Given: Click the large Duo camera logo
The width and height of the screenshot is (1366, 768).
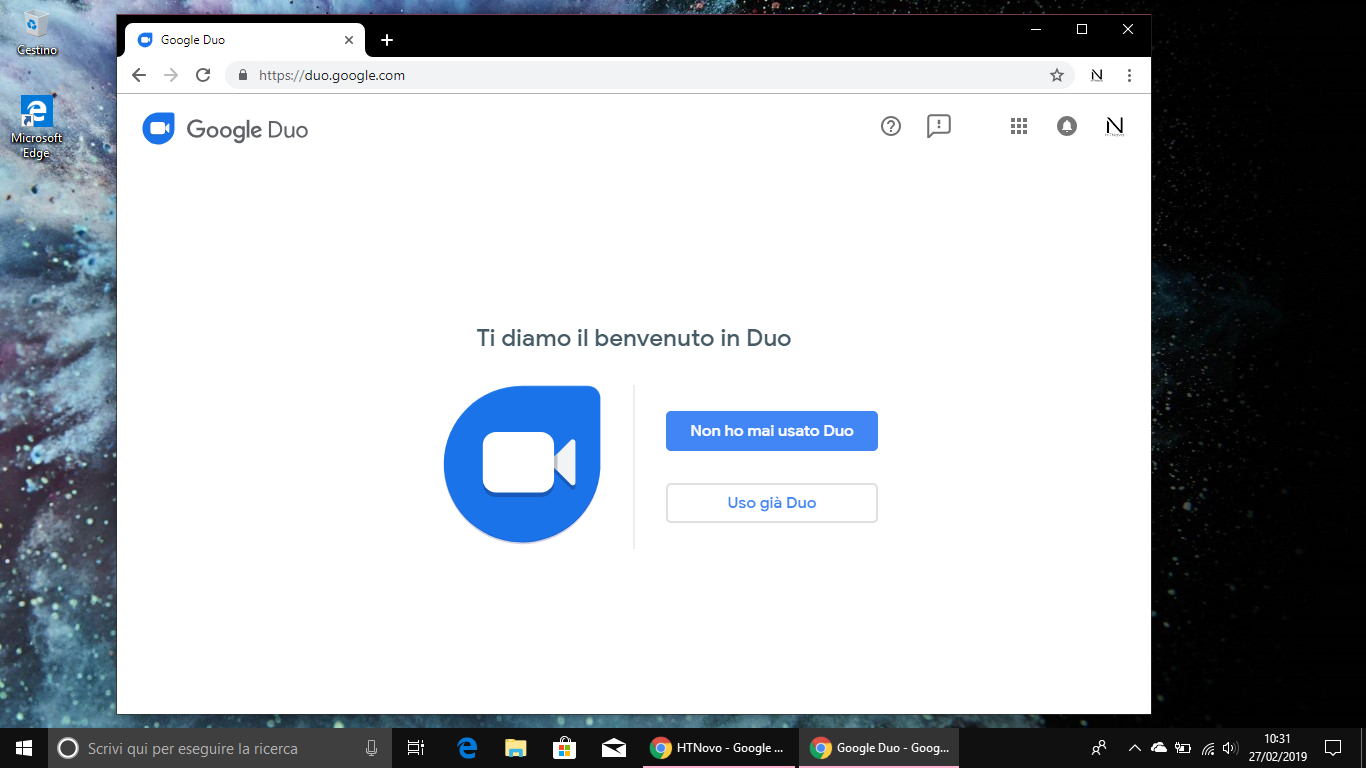Looking at the screenshot, I should (x=522, y=464).
